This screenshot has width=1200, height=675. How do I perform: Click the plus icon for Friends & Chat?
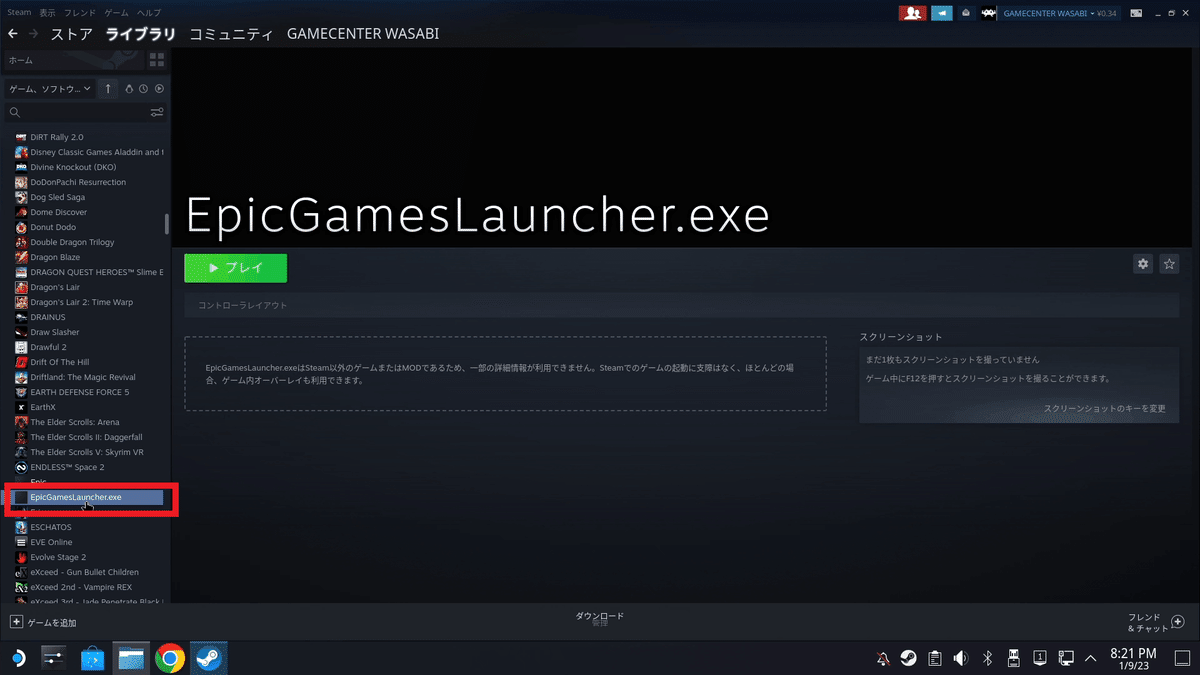click(1178, 621)
